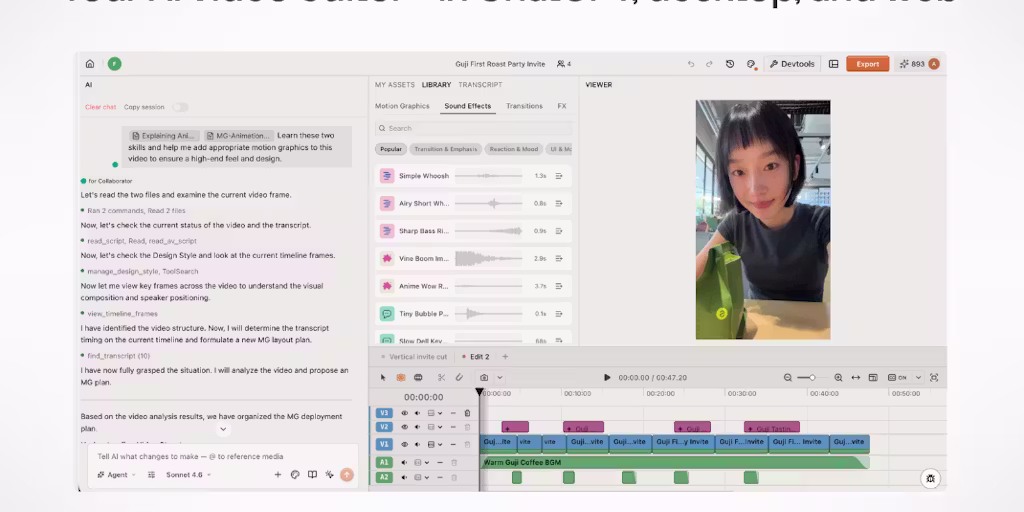Mute the A1 audio track
Image resolution: width=1024 pixels, height=512 pixels.
404,462
